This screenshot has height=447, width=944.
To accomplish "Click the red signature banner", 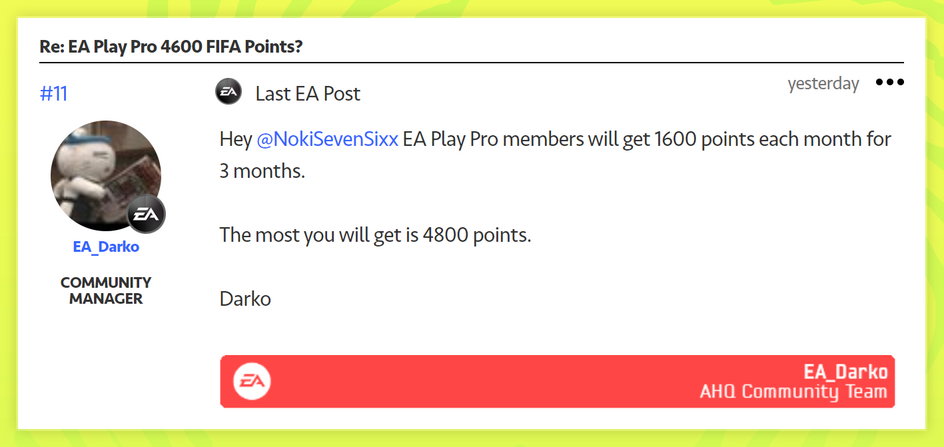I will coord(557,381).
